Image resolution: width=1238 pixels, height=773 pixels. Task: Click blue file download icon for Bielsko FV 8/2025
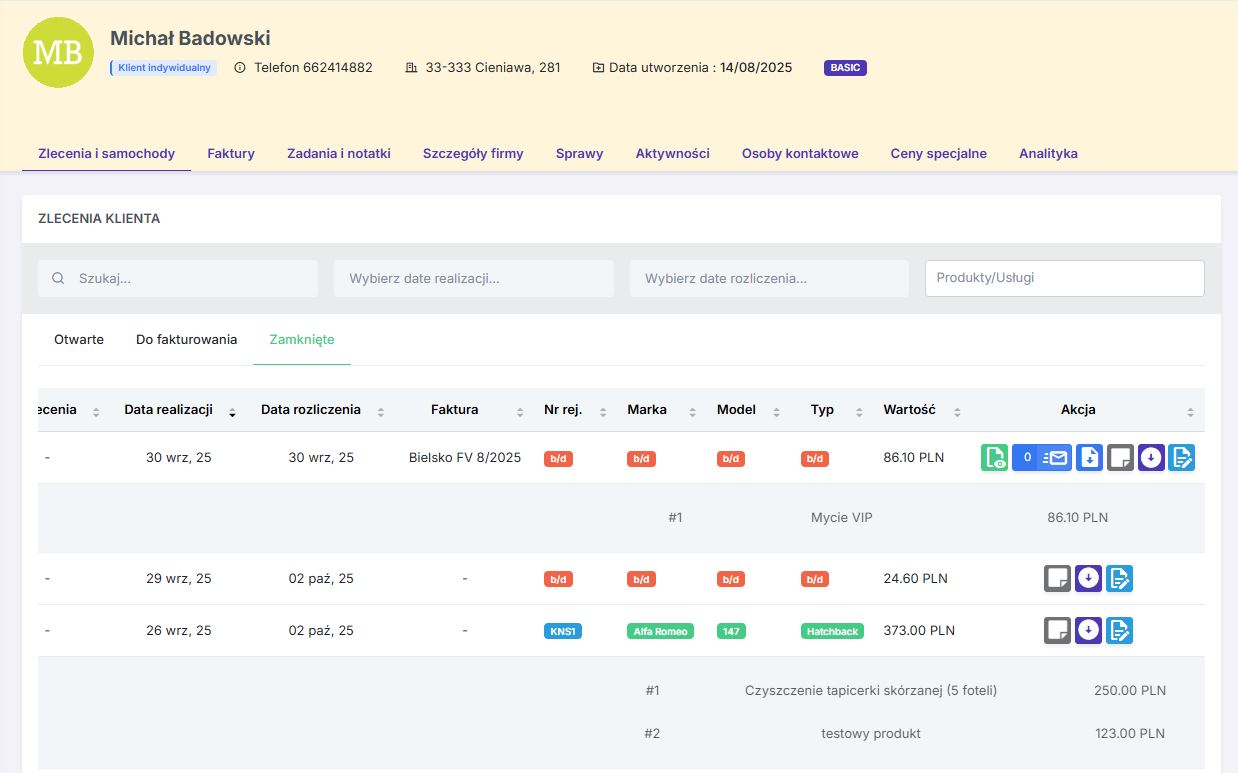pyautogui.click(x=1089, y=458)
